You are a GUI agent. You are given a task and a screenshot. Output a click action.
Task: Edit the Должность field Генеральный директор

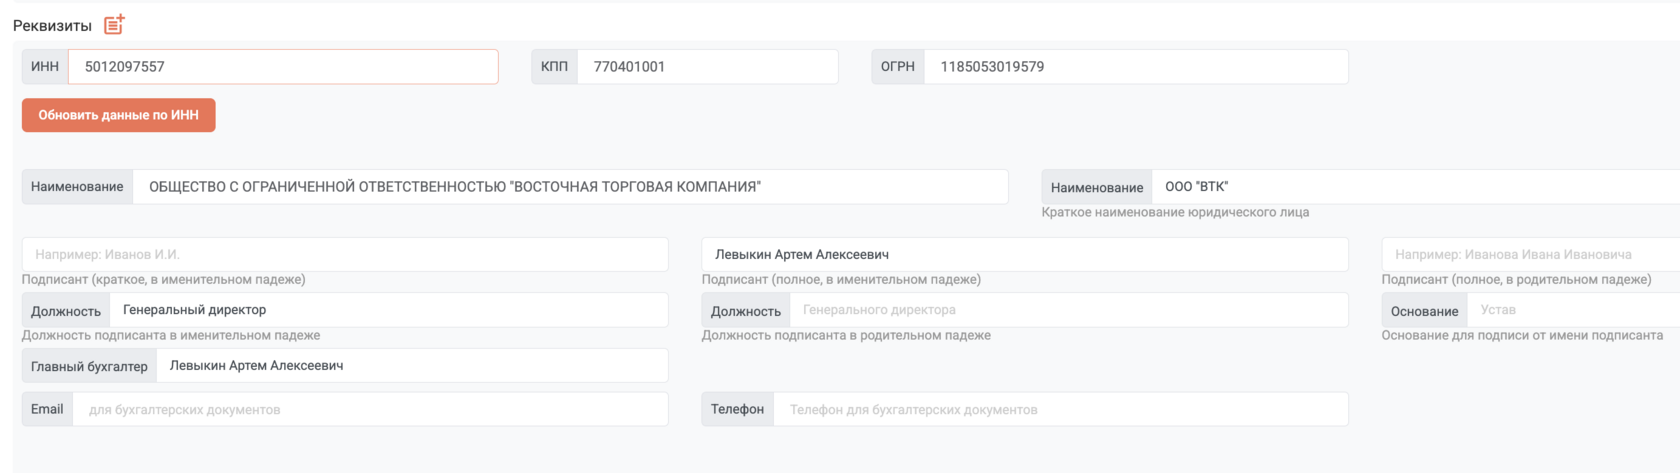[389, 310]
